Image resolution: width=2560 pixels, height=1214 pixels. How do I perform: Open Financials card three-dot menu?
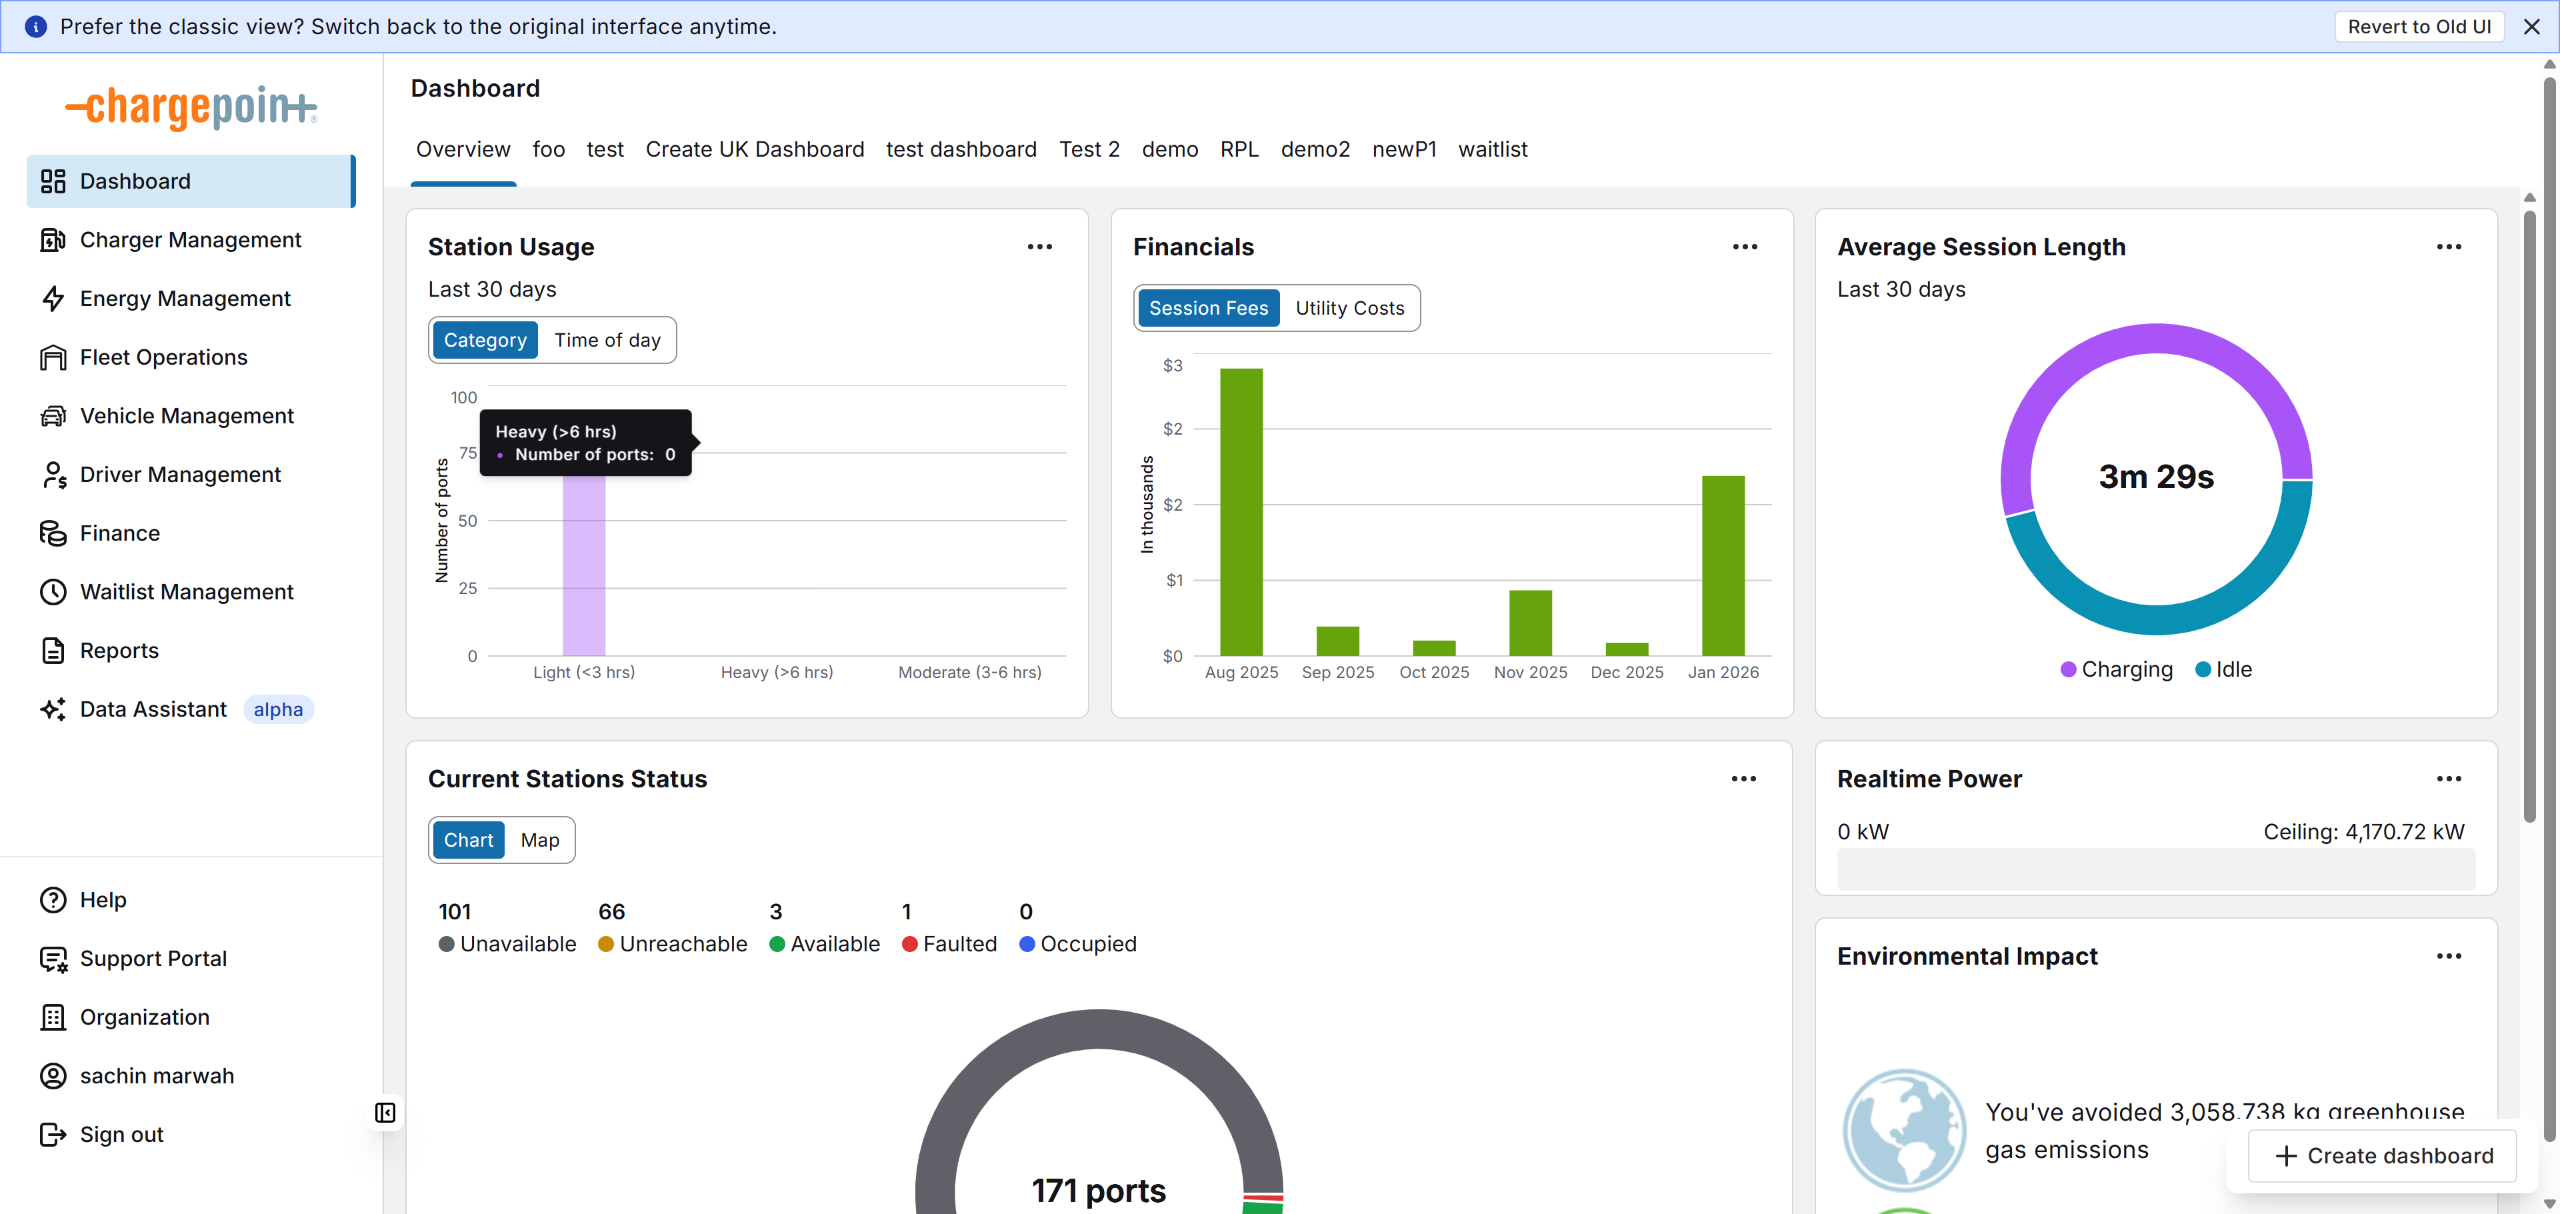pos(1745,247)
